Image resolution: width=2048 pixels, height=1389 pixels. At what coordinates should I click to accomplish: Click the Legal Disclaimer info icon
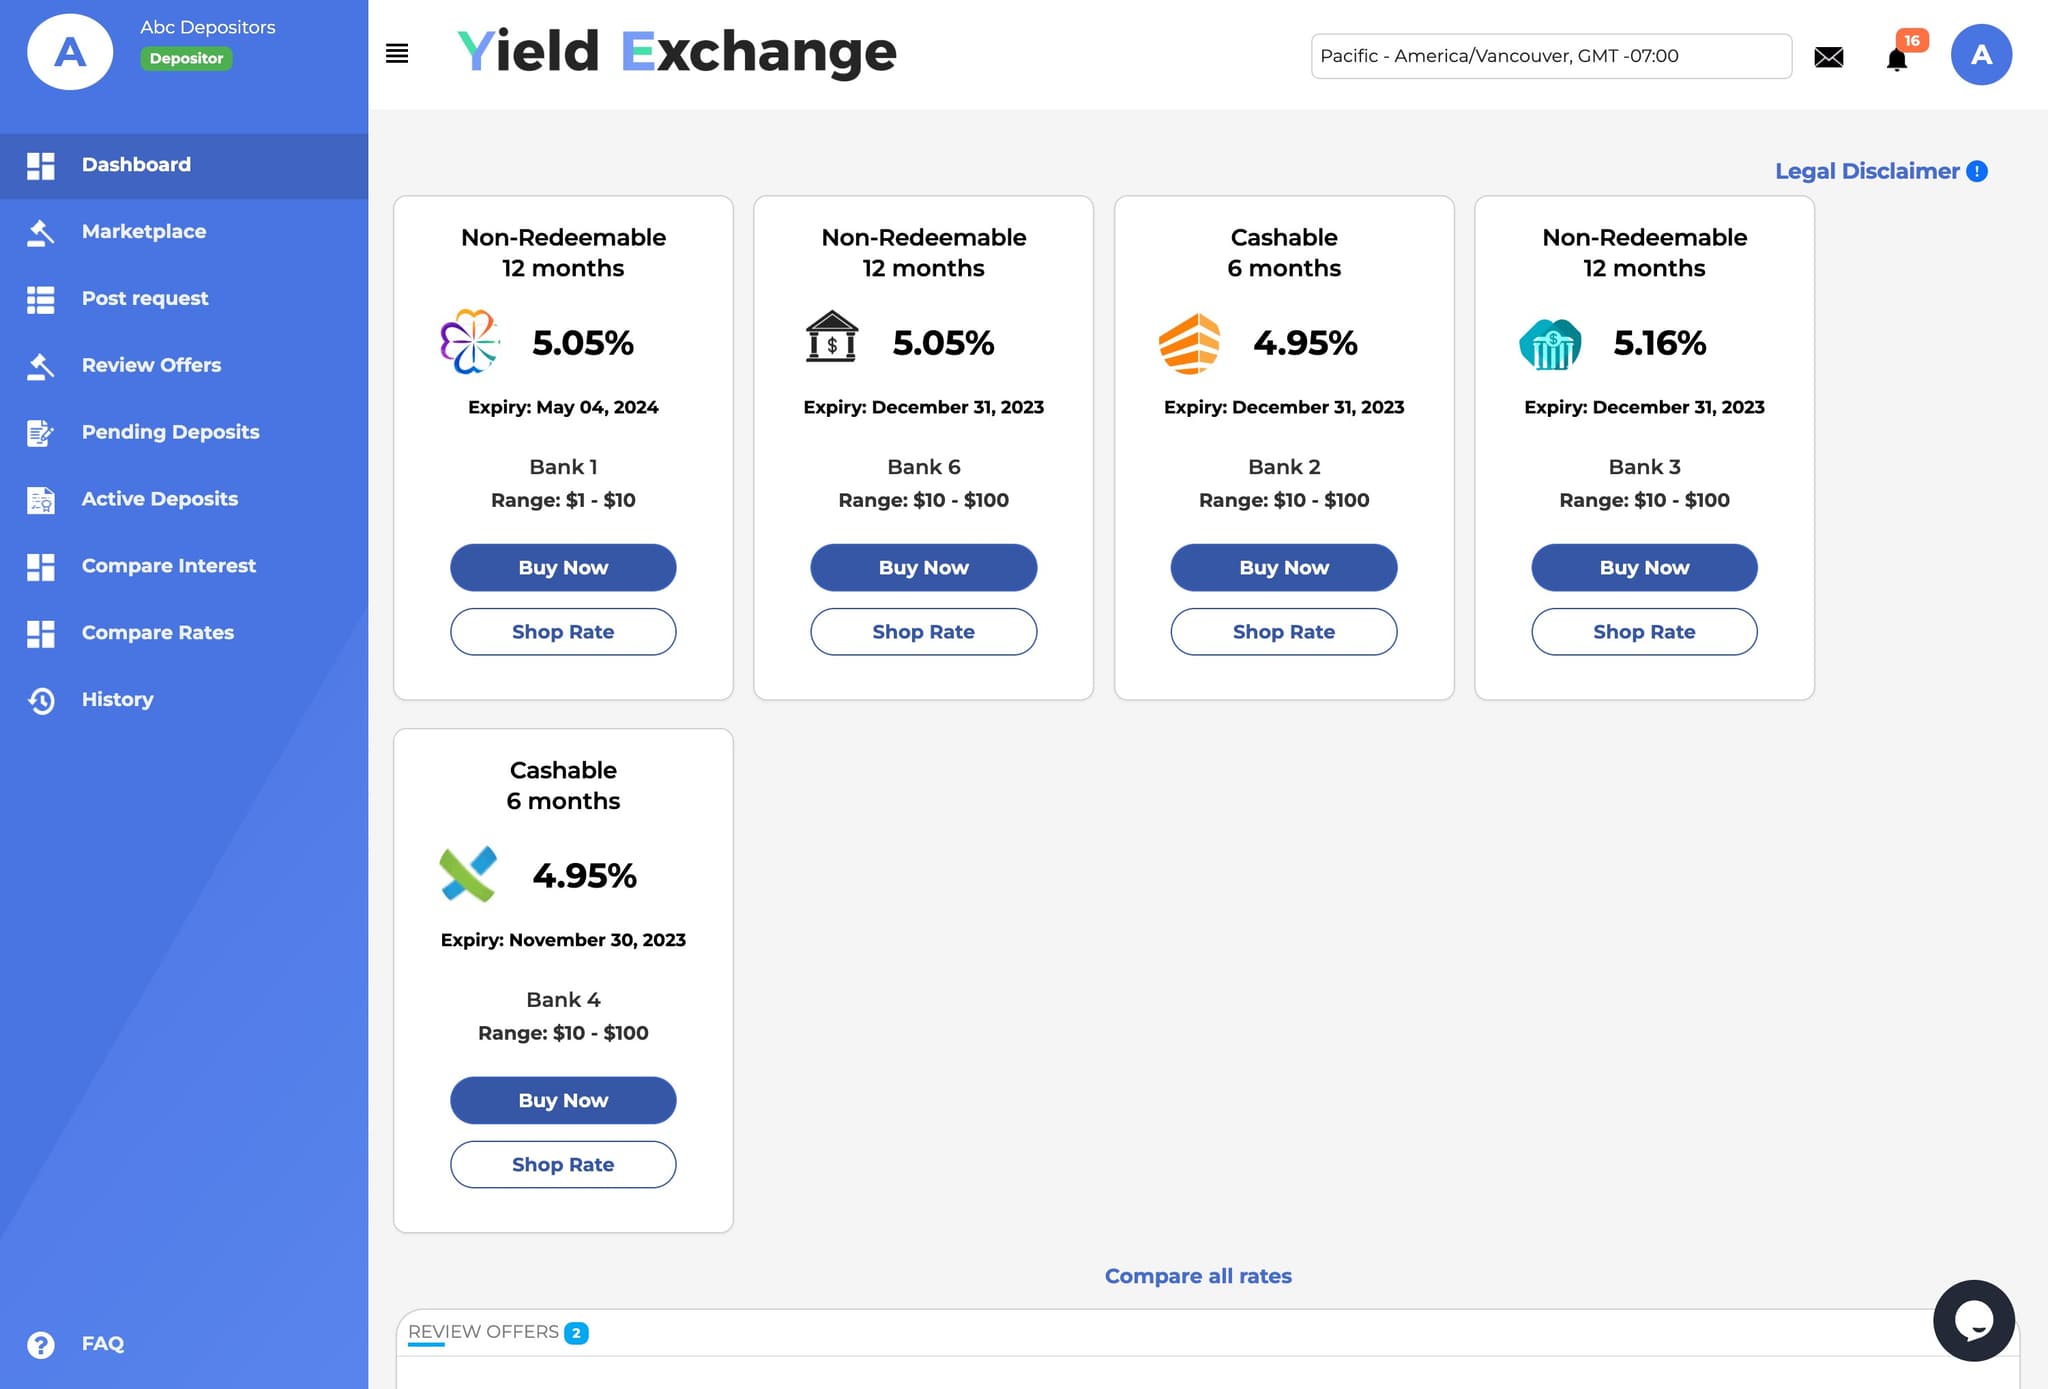1976,172
